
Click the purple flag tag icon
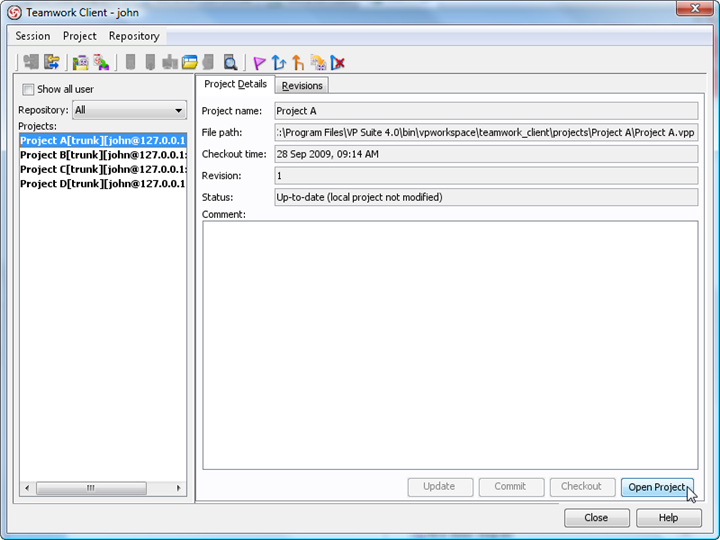(x=259, y=62)
